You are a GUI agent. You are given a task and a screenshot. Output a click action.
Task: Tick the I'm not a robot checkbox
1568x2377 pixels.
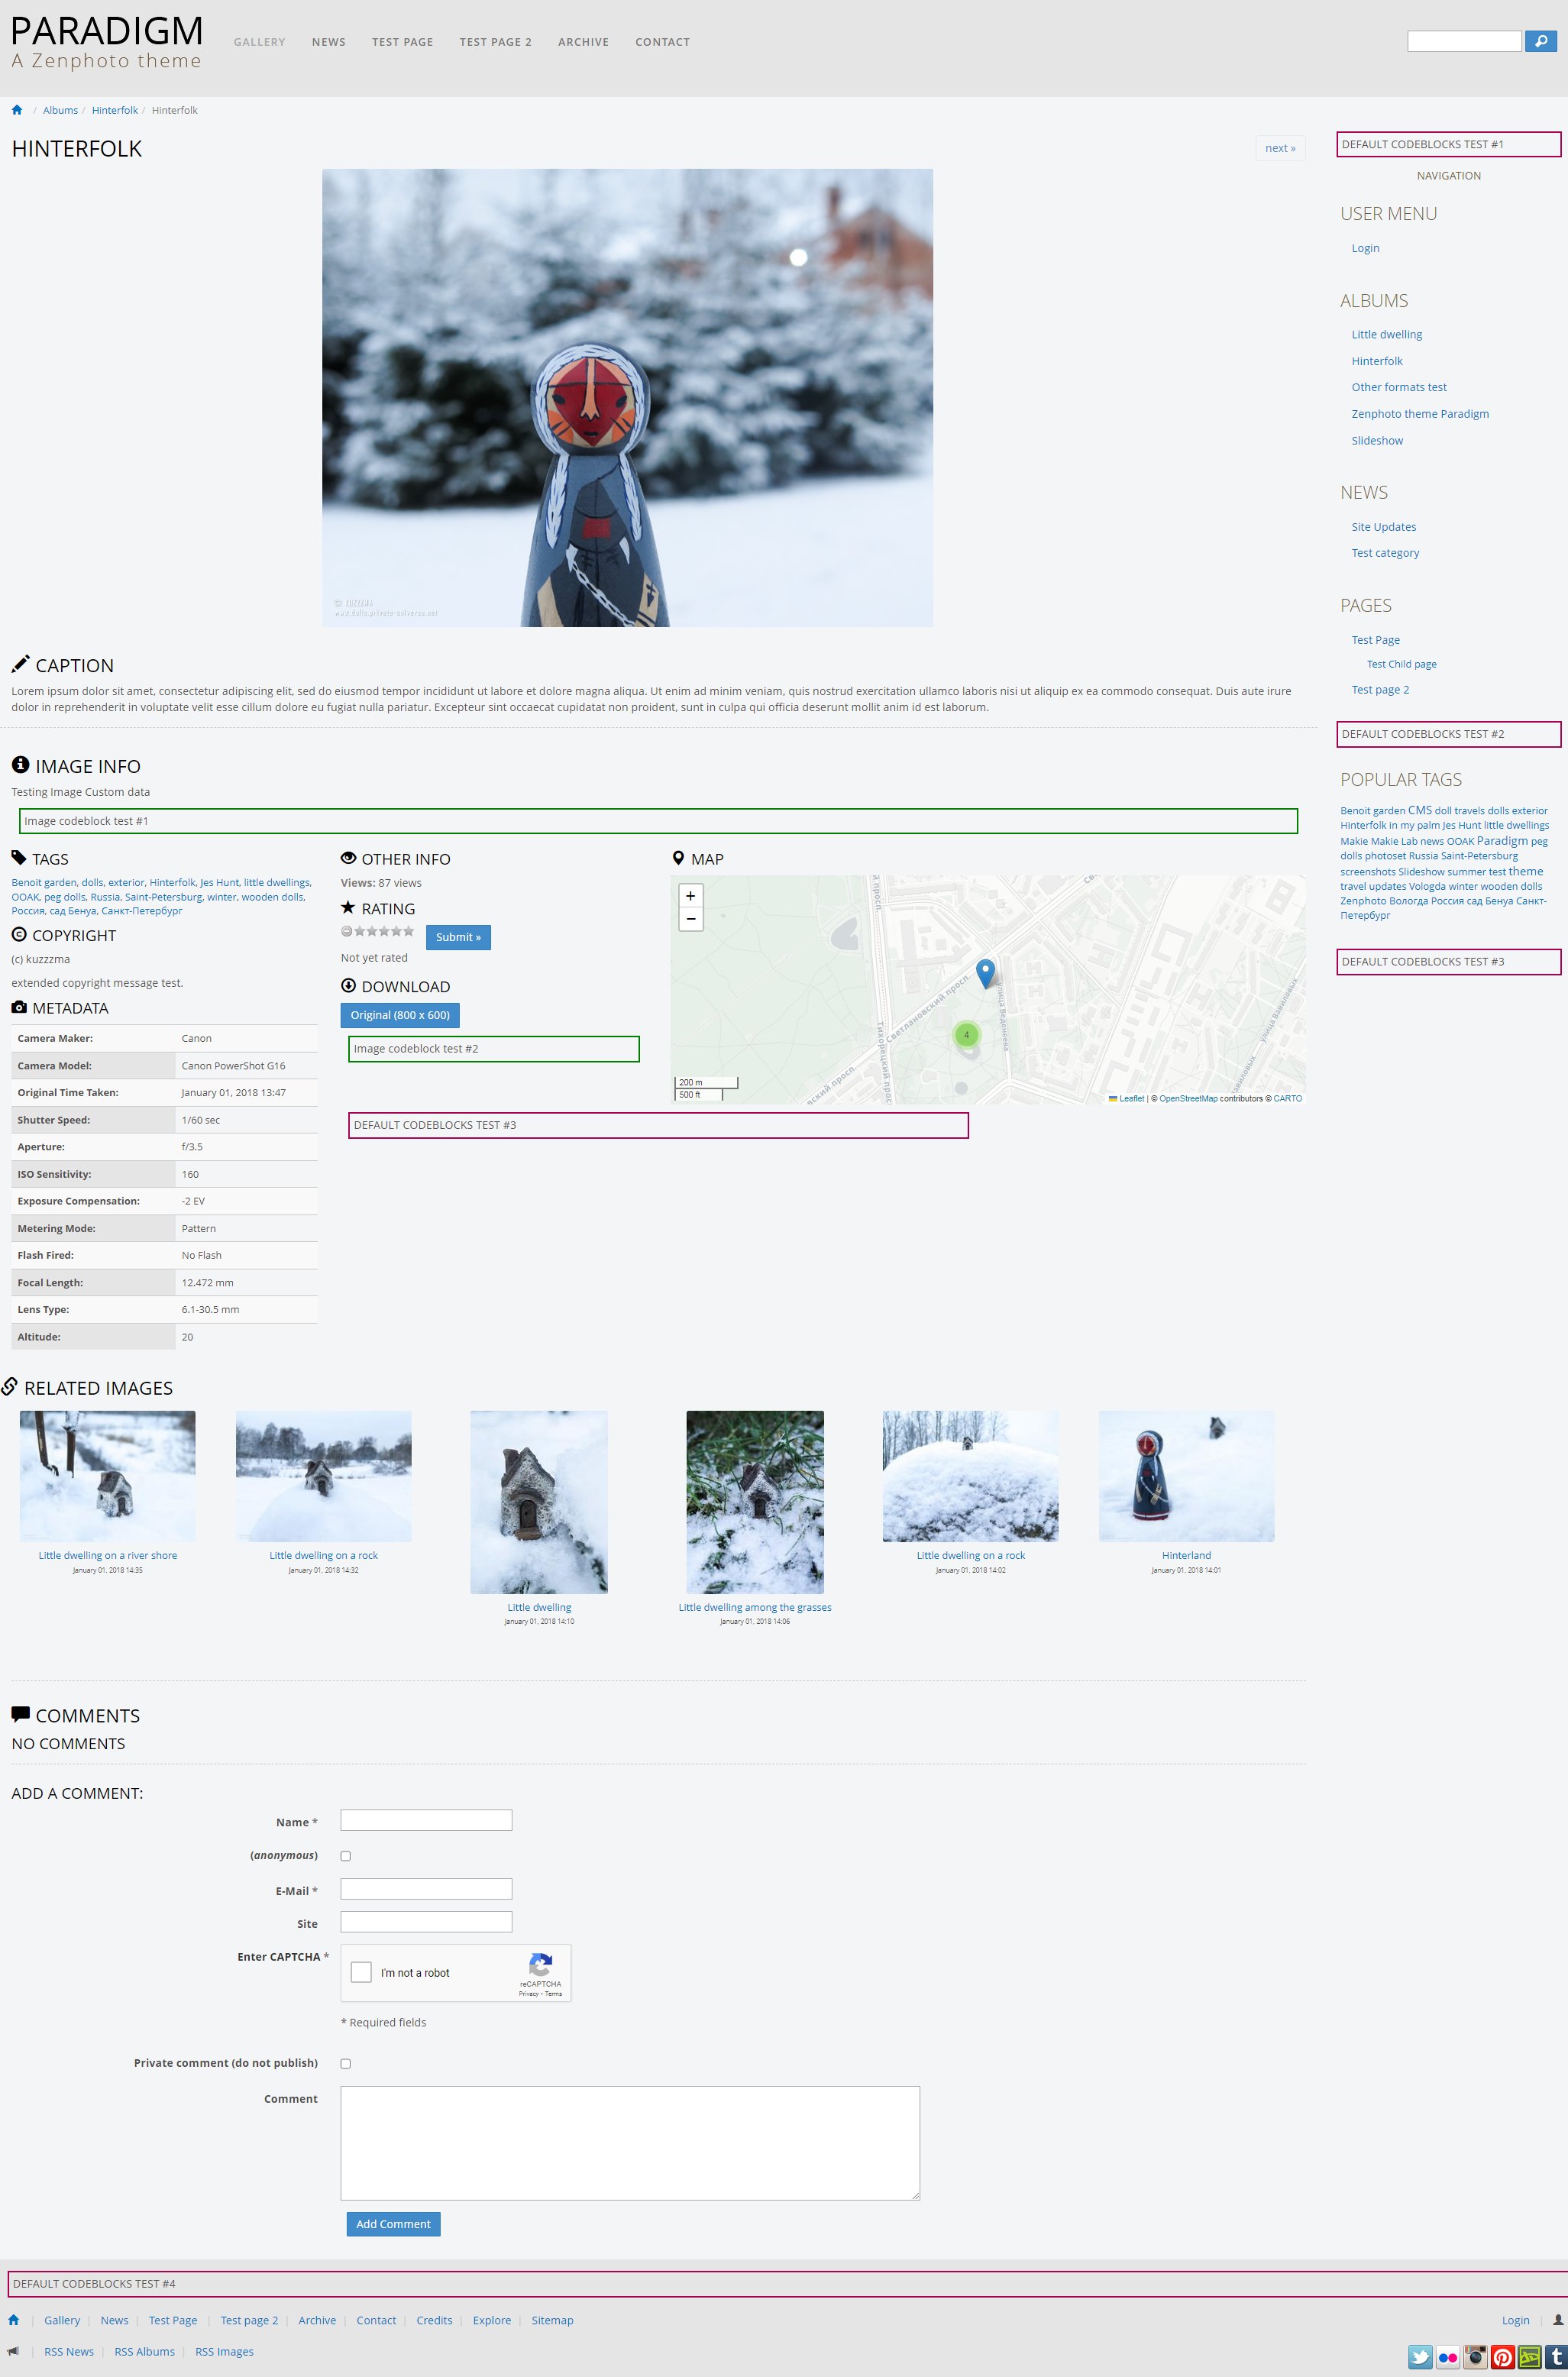click(362, 1972)
